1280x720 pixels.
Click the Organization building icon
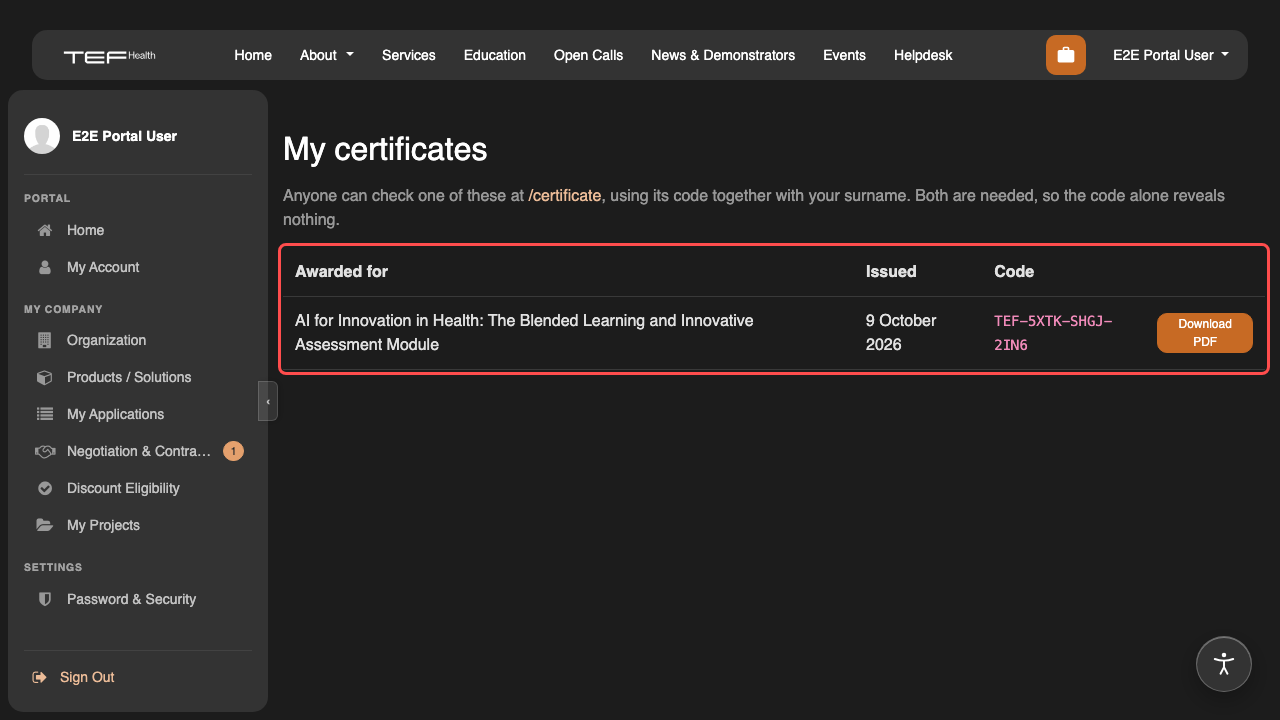pyautogui.click(x=44, y=340)
